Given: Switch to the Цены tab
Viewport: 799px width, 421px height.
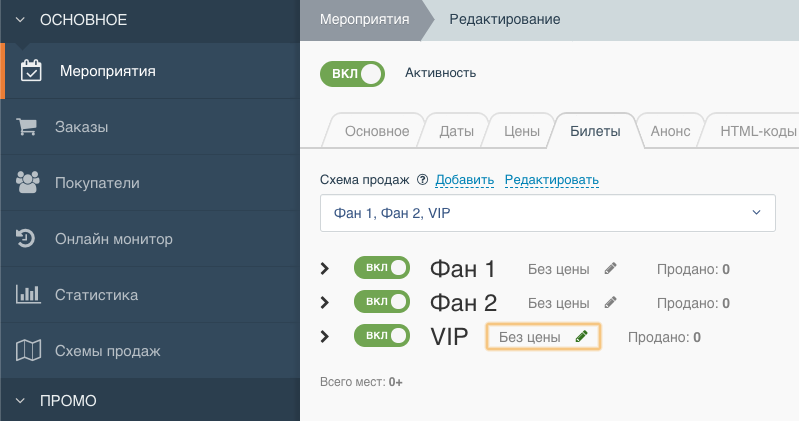Looking at the screenshot, I should [522, 131].
